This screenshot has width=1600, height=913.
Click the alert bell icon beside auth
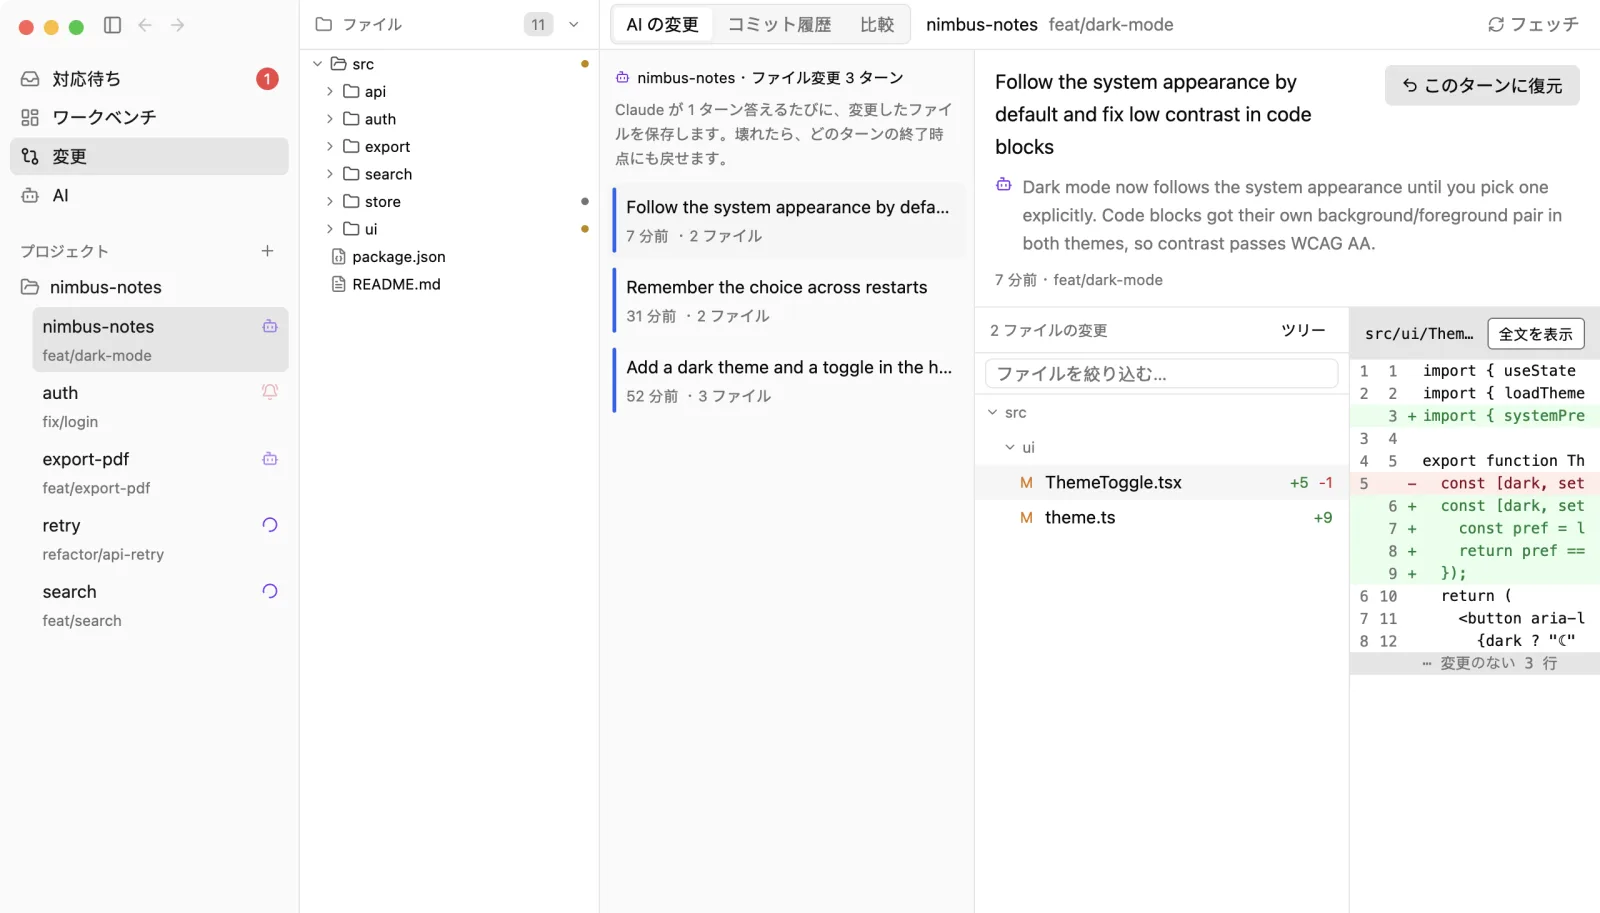(270, 392)
